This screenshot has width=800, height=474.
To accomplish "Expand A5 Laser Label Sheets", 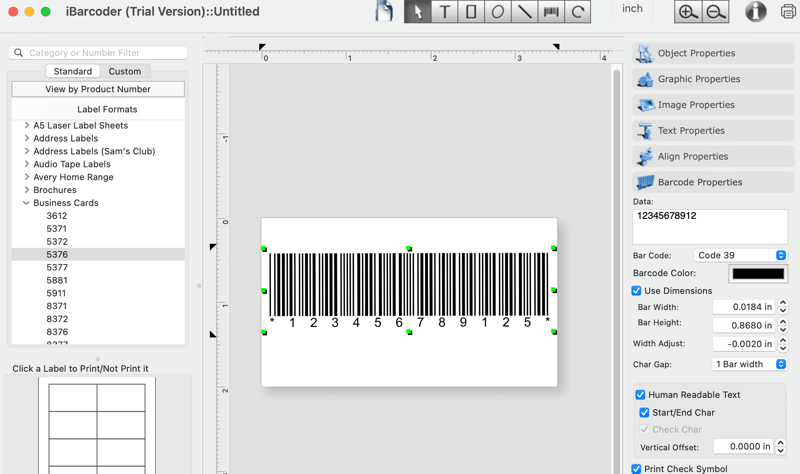I will pos(27,125).
